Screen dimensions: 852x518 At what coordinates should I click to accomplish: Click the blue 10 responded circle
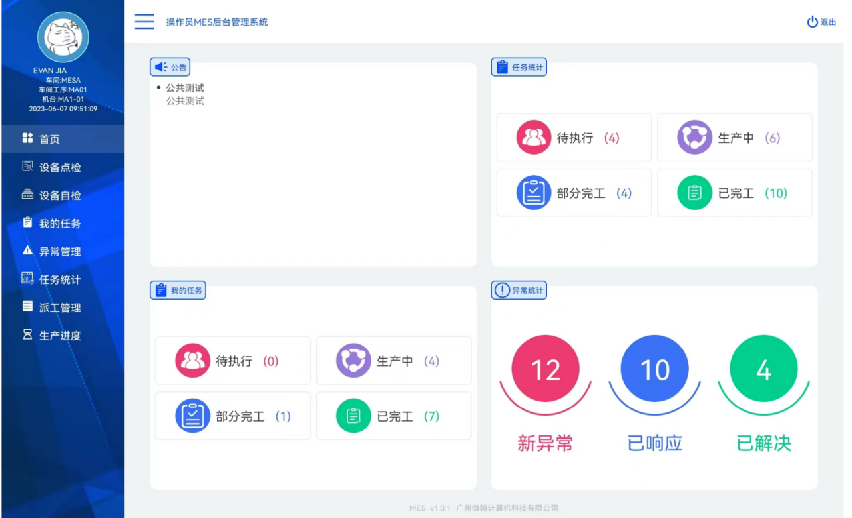tap(655, 369)
